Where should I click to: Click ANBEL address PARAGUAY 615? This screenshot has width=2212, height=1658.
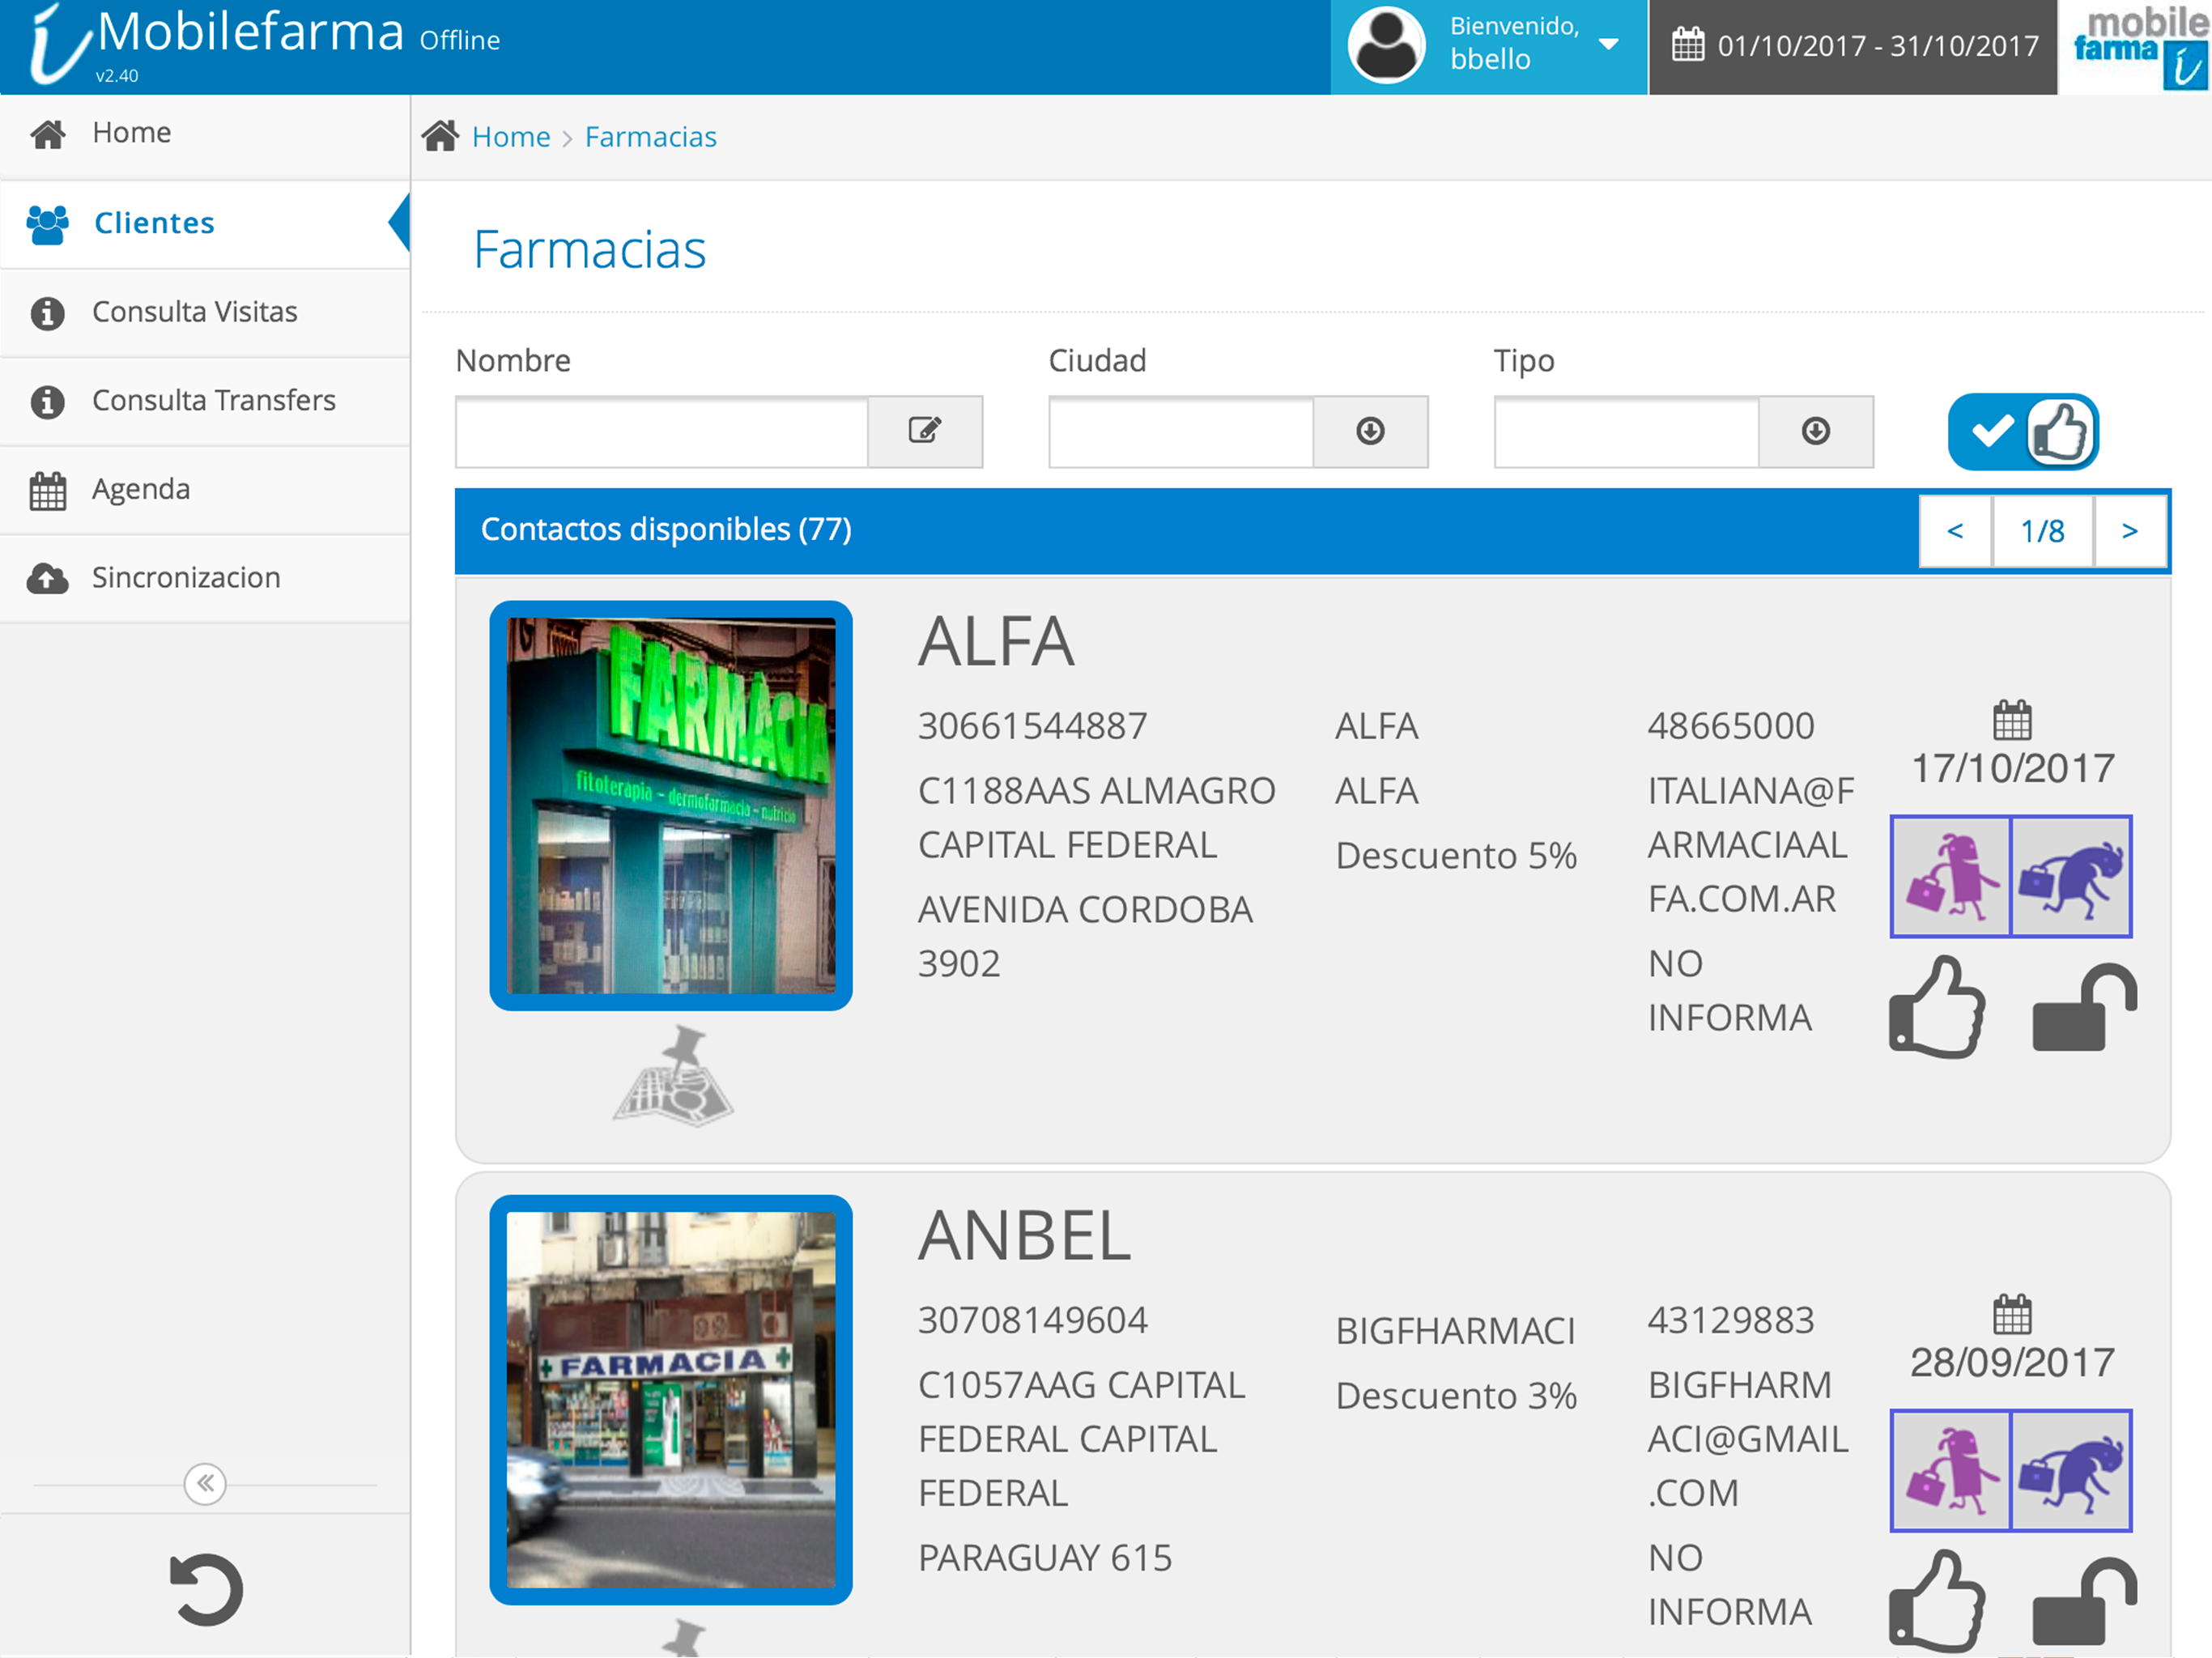point(1045,1558)
